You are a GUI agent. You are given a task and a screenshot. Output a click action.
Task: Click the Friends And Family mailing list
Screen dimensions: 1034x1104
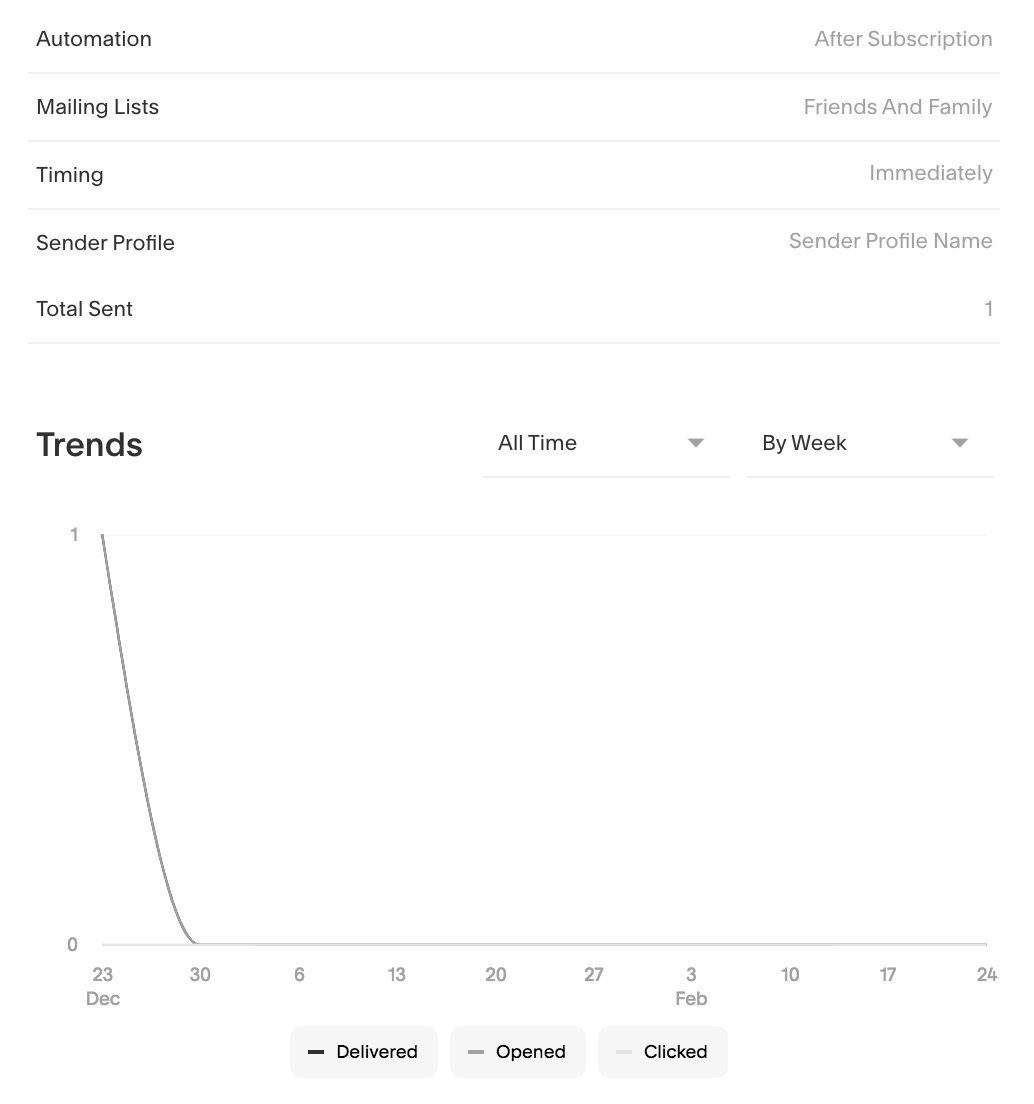897,107
